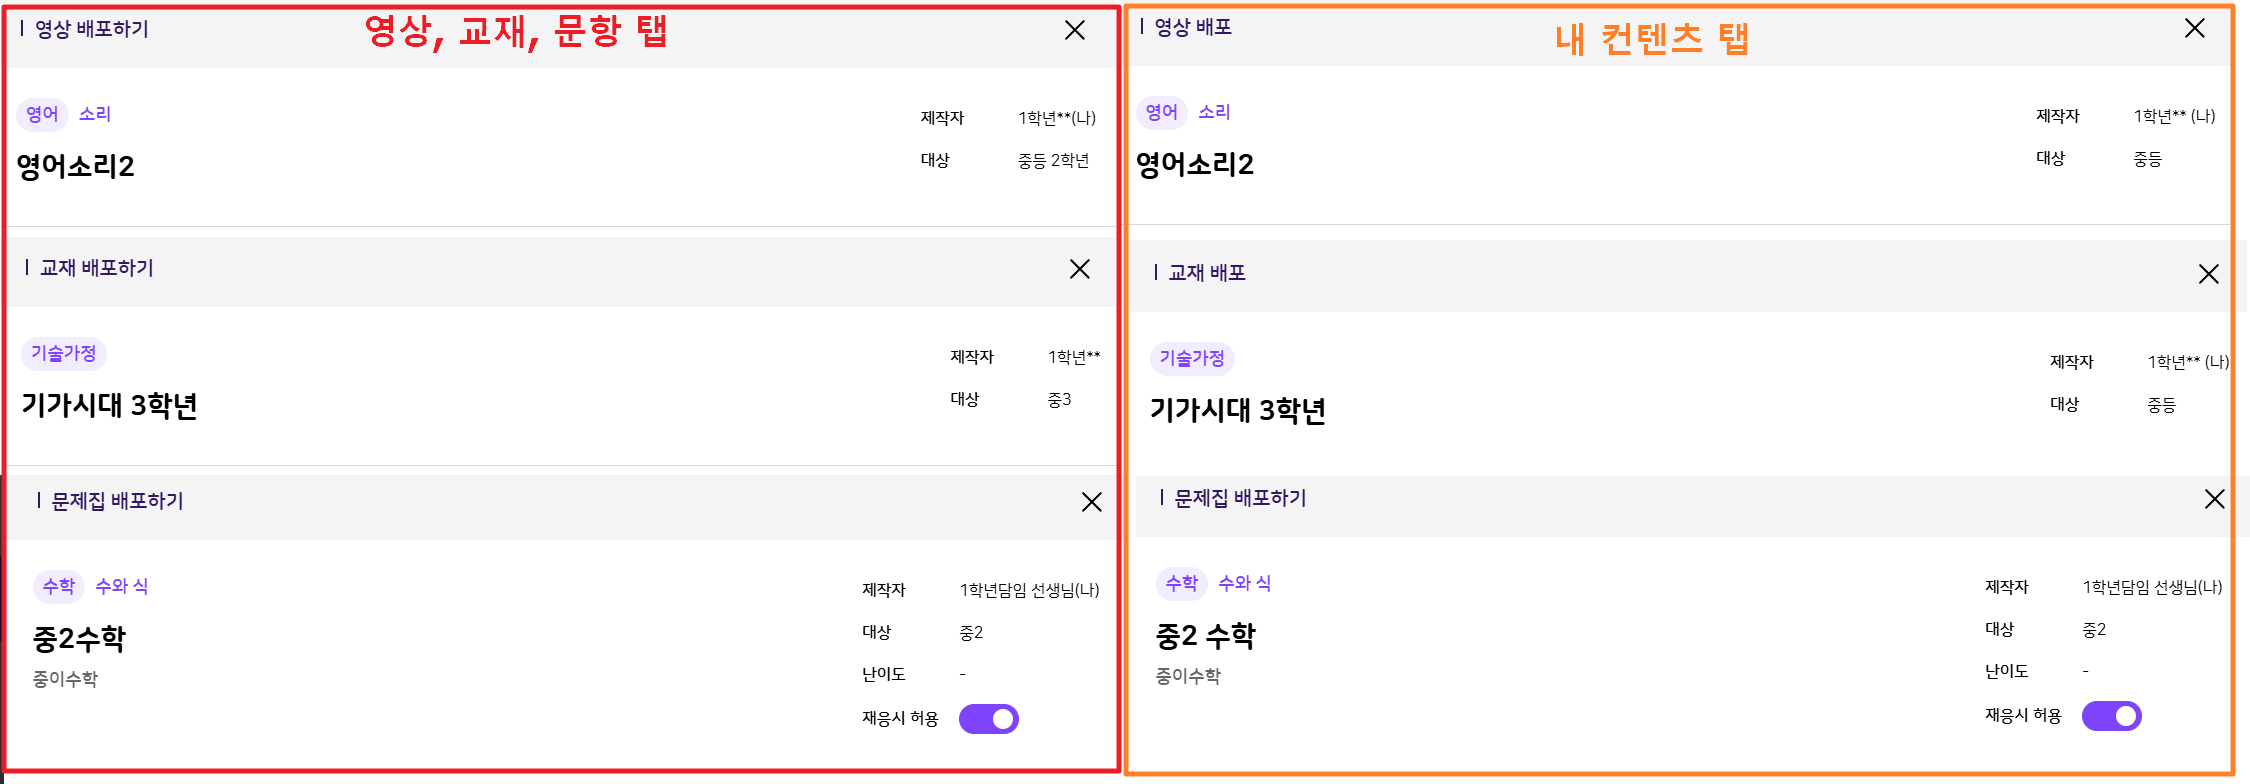Click the 영어 tag in 영상 배포하기
Screen dimensions: 2250x784
(42, 114)
